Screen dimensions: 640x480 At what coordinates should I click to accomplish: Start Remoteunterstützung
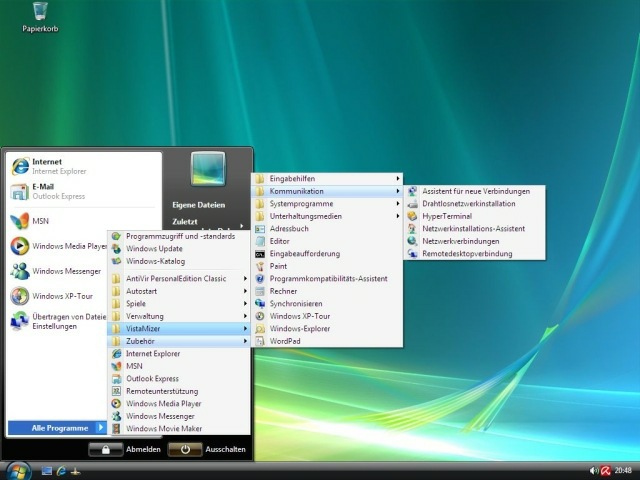coord(179,391)
